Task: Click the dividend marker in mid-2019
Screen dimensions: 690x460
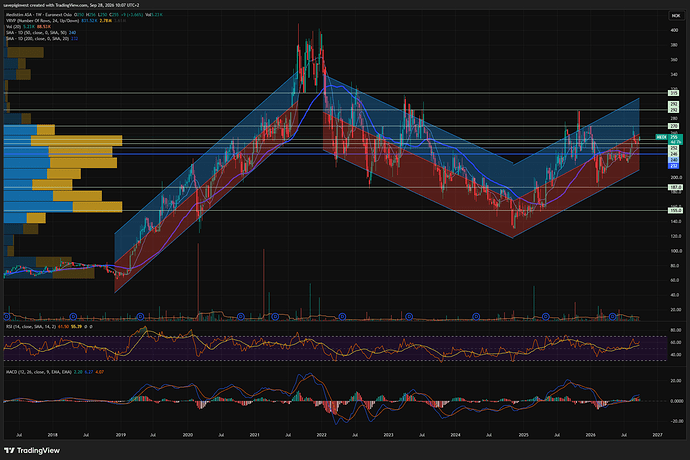Action: point(140,316)
